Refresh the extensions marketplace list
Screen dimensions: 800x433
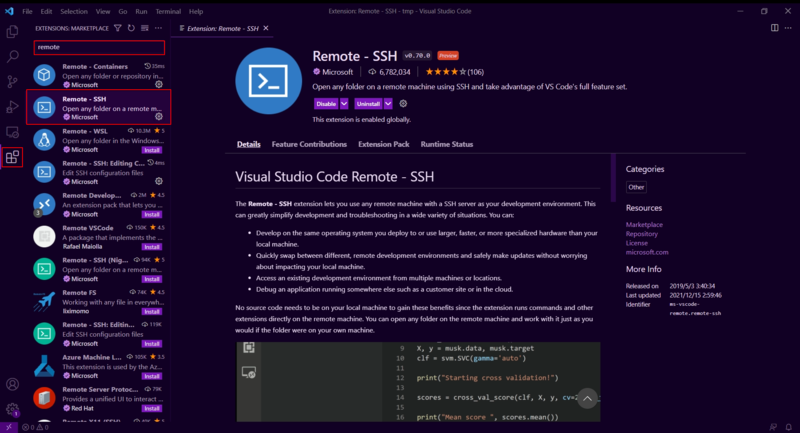click(x=131, y=28)
